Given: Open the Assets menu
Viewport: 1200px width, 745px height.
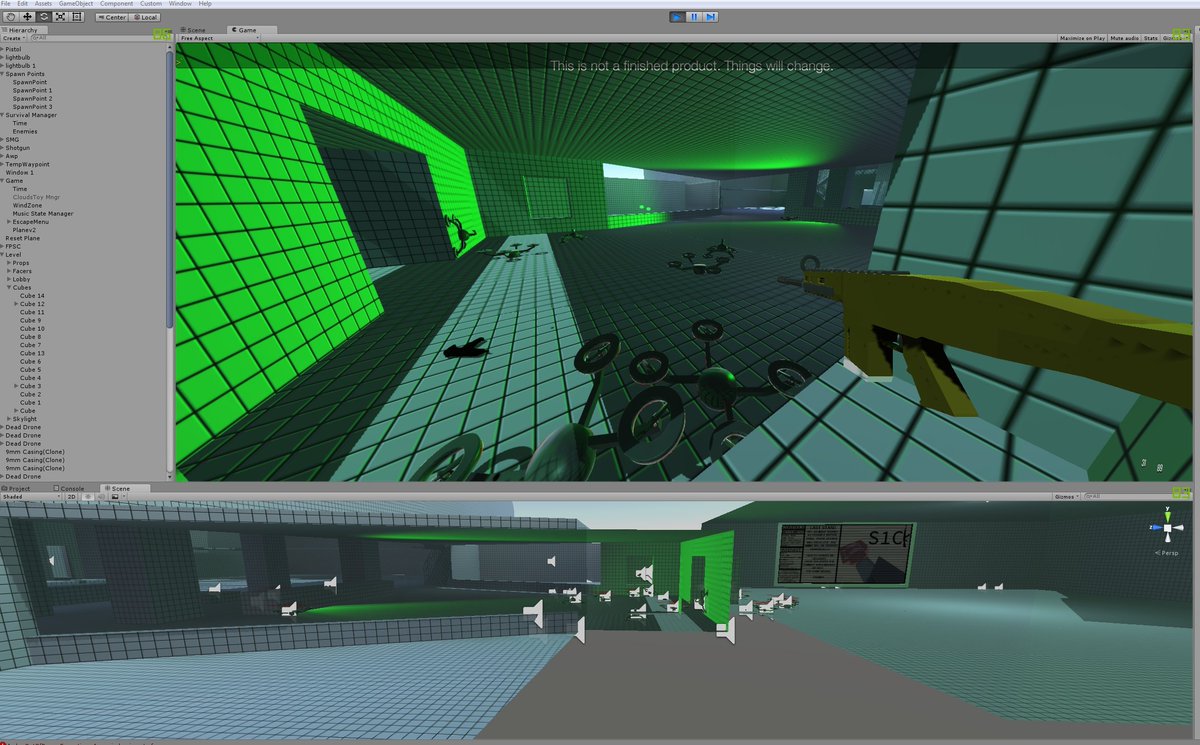Looking at the screenshot, I should pyautogui.click(x=44, y=4).
